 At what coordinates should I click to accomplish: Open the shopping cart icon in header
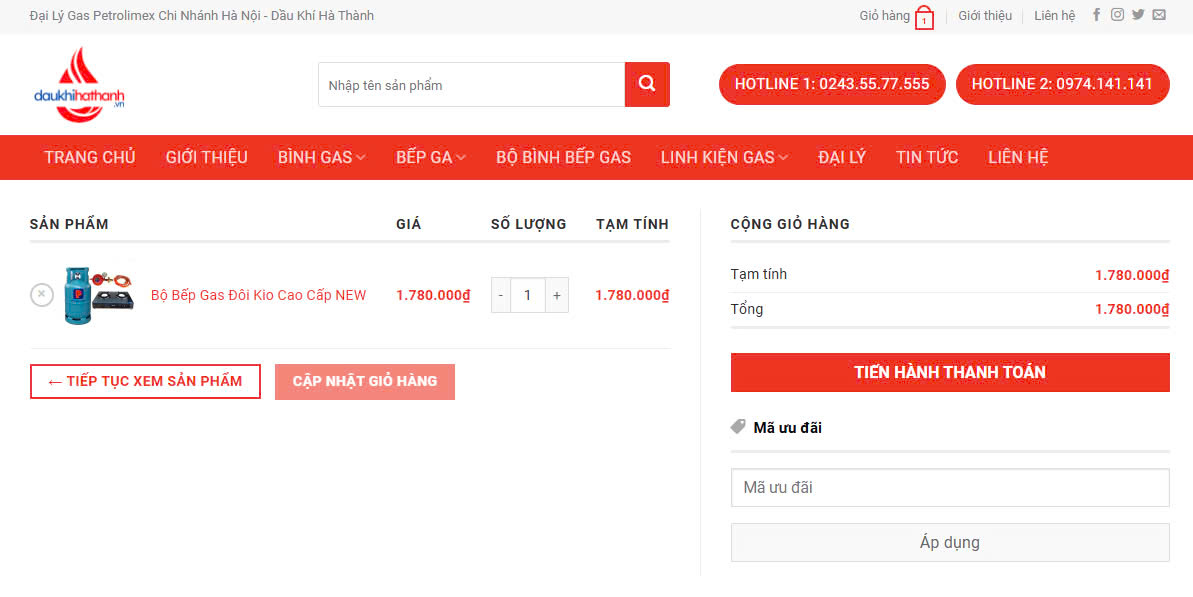tap(924, 18)
